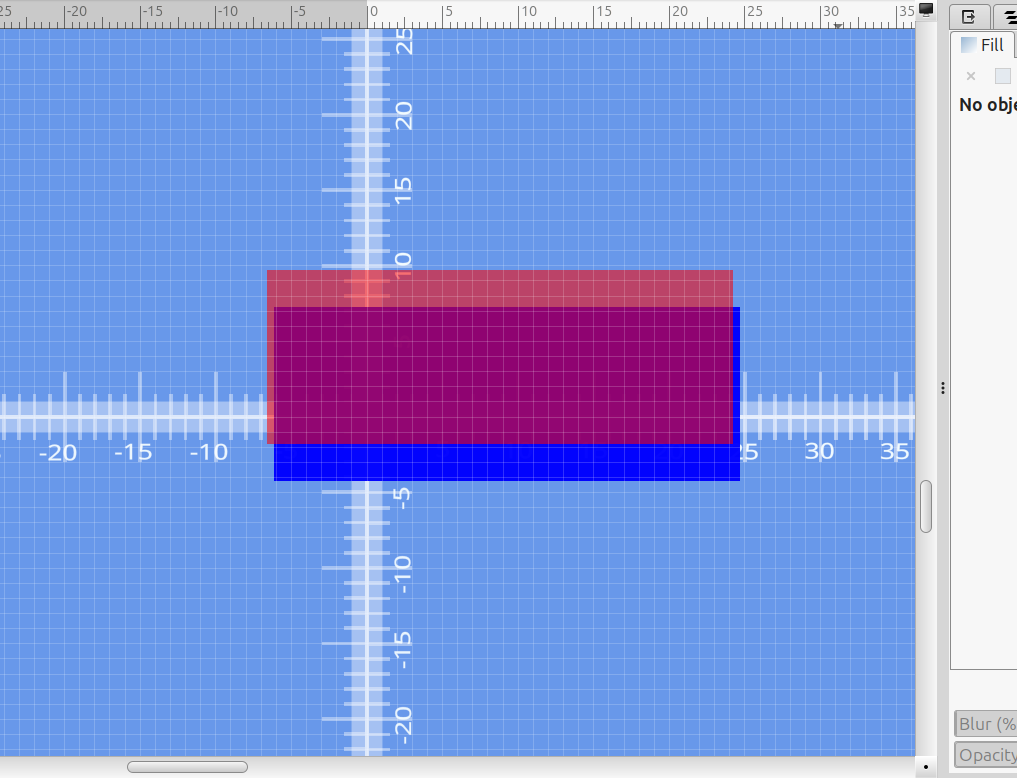Click the monitor icon at ruler corner
The width and height of the screenshot is (1017, 778).
pos(926,10)
